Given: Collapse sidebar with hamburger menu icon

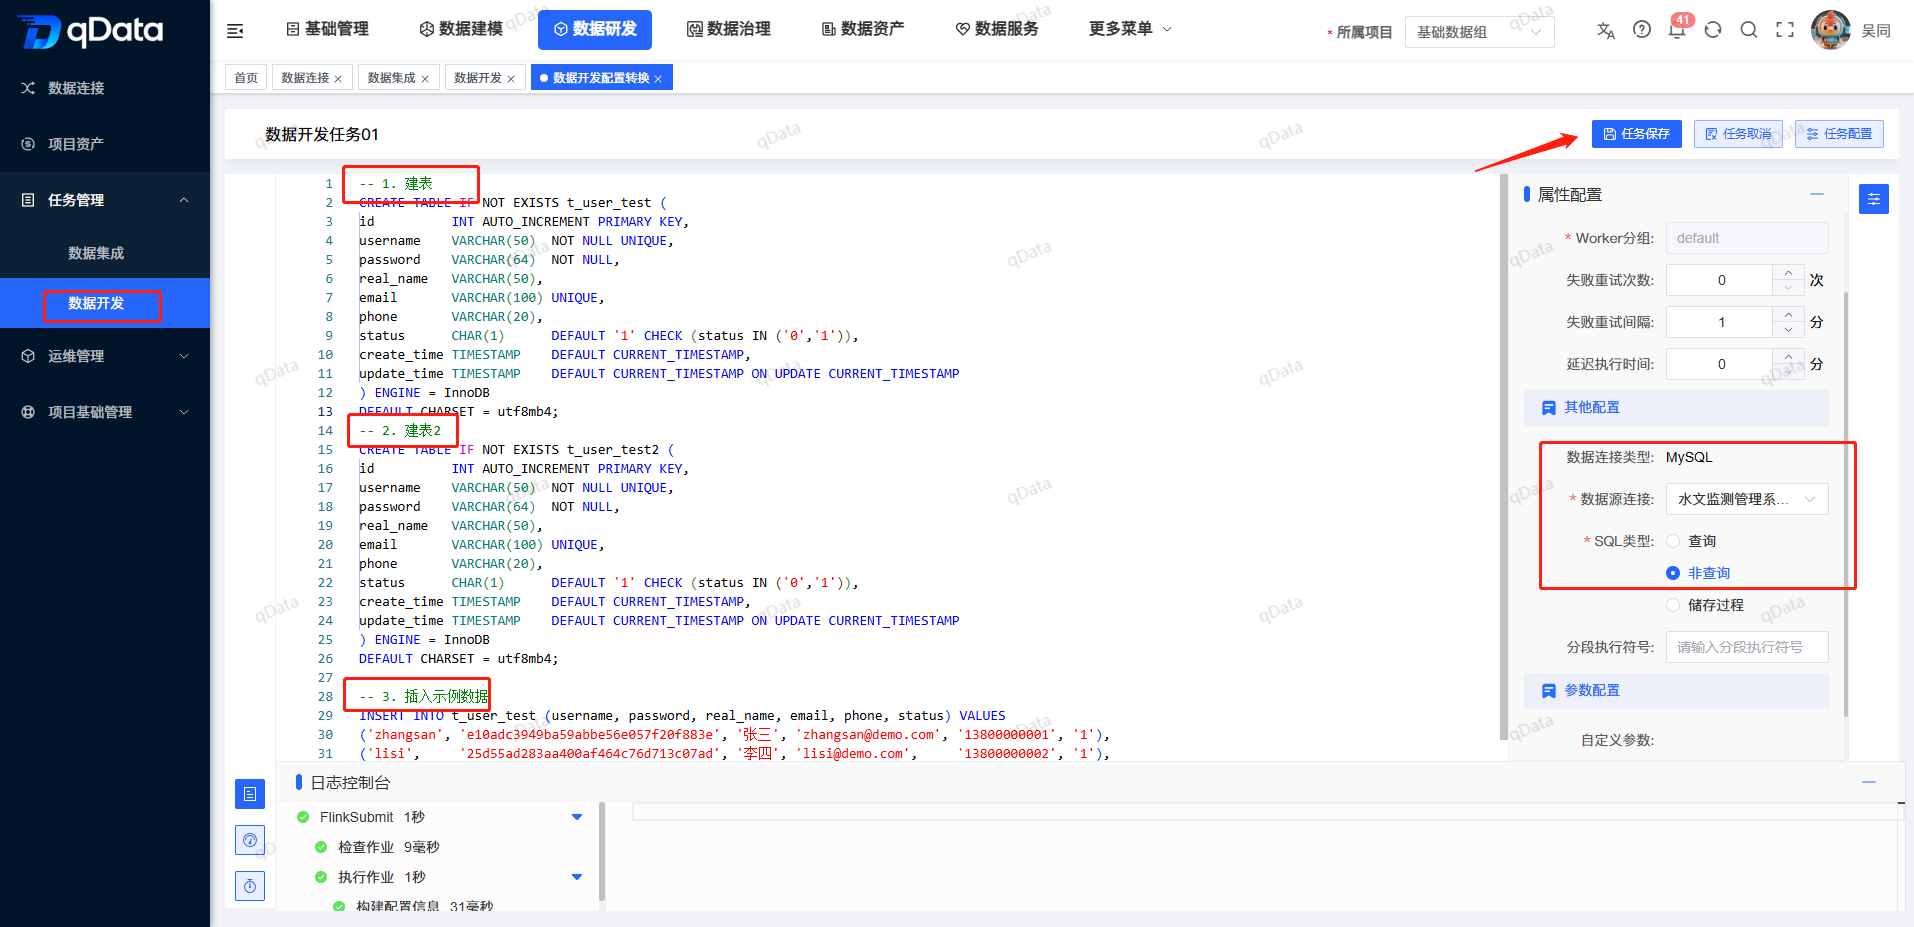Looking at the screenshot, I should tap(235, 31).
